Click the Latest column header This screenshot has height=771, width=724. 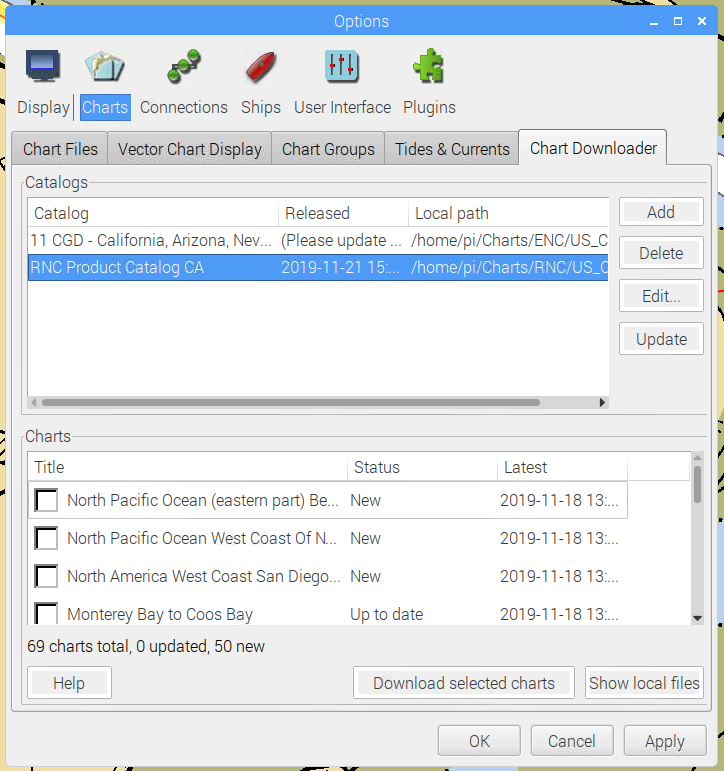[562, 467]
